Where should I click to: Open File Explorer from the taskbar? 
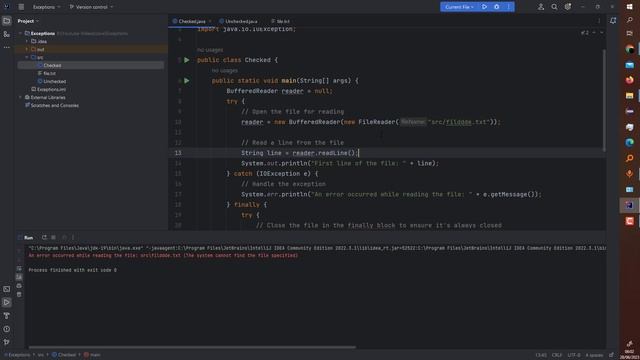629,96
